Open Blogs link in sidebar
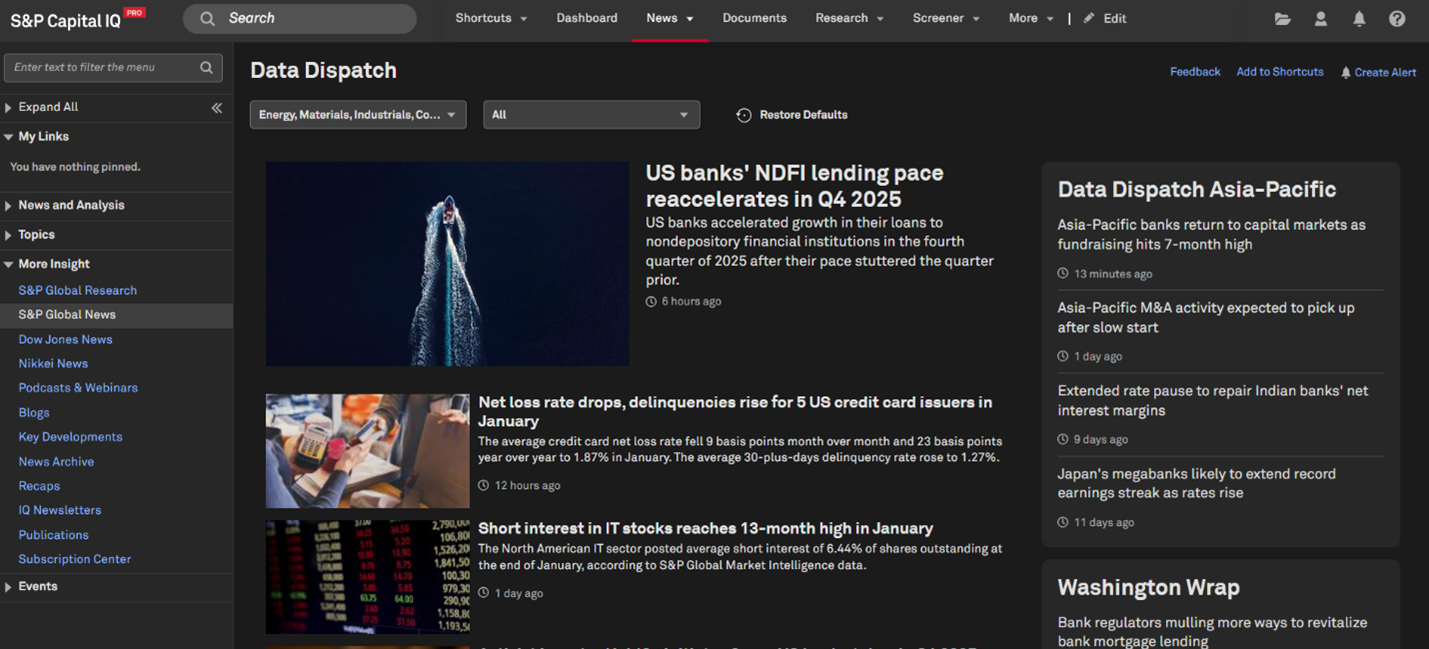The image size is (1429, 649). point(34,413)
